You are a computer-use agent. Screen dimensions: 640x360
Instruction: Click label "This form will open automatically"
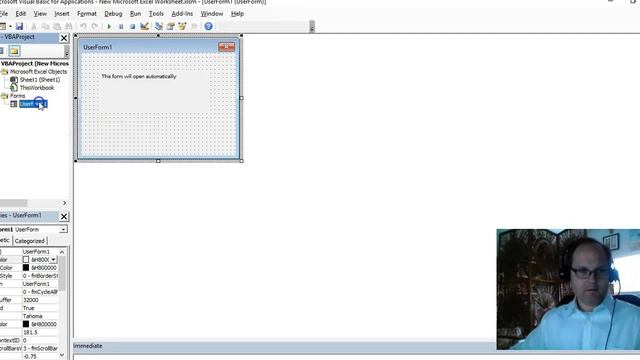click(139, 76)
